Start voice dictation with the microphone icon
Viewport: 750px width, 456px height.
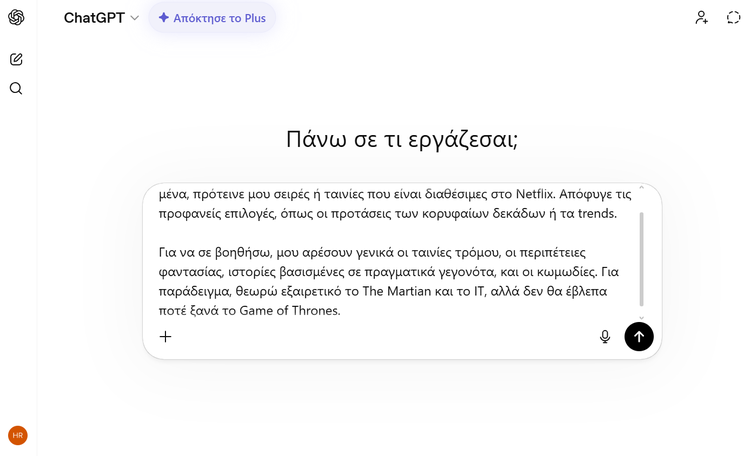(x=605, y=337)
